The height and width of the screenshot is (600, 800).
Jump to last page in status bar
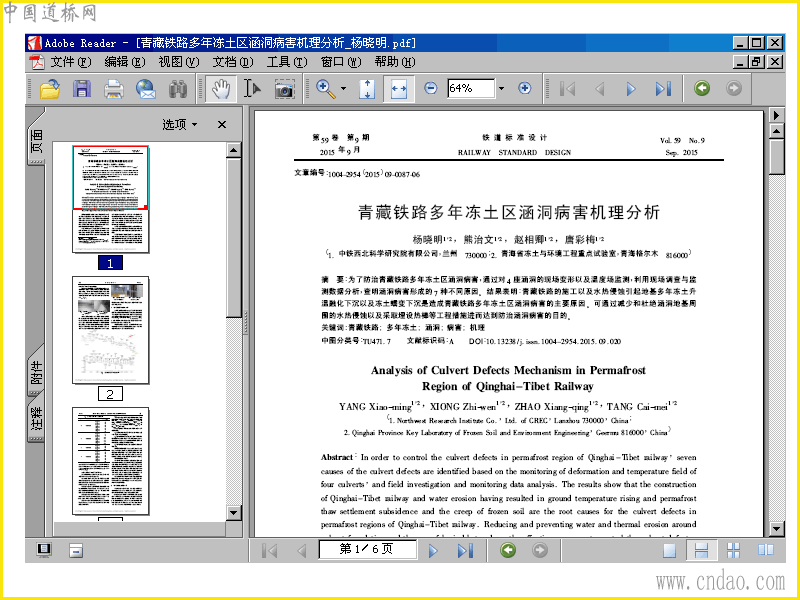[465, 551]
